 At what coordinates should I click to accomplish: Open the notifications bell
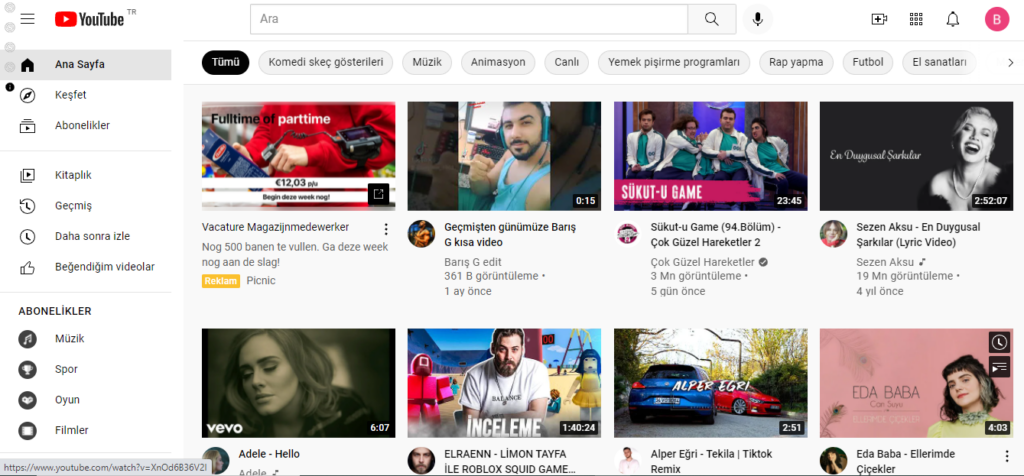(x=953, y=20)
